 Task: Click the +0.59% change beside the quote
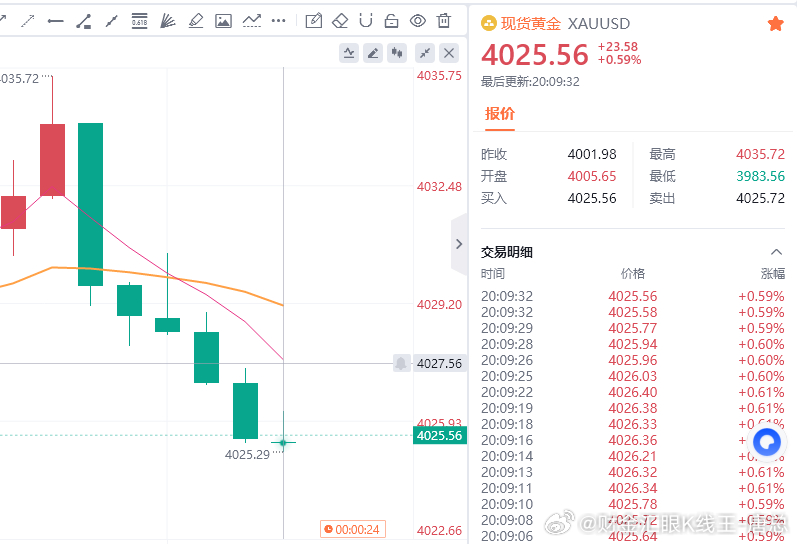(620, 60)
